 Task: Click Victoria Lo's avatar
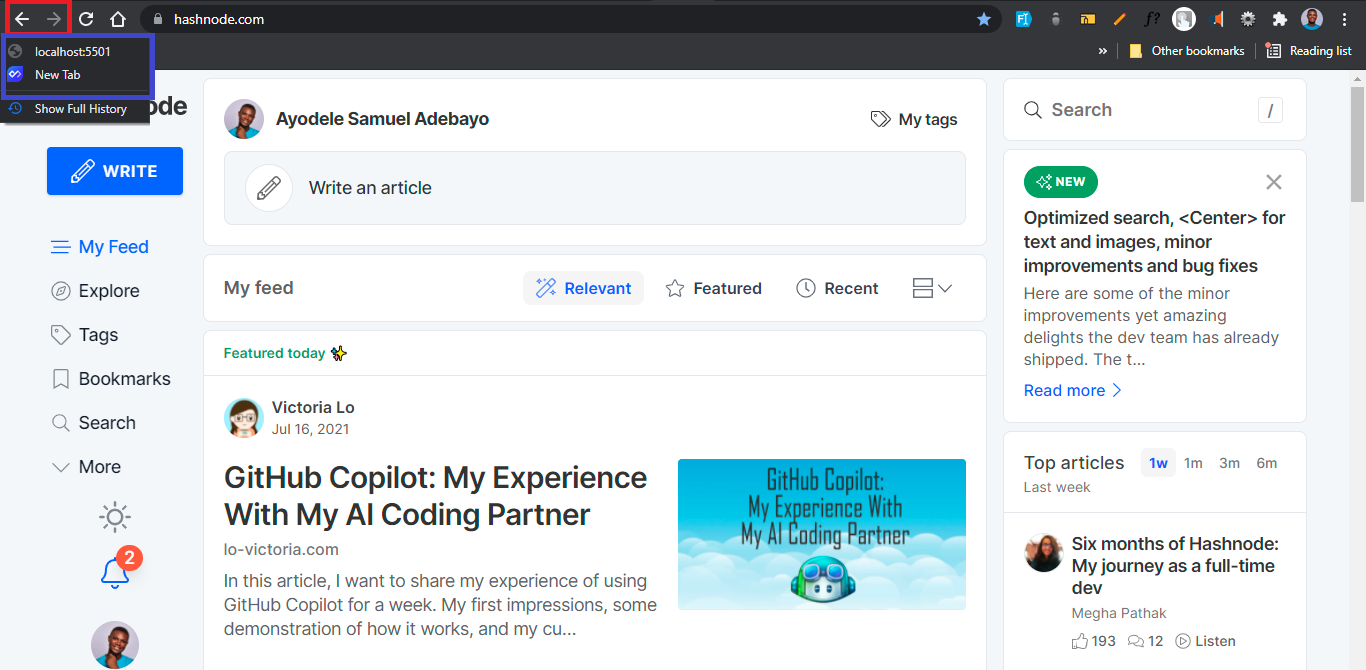pyautogui.click(x=244, y=418)
